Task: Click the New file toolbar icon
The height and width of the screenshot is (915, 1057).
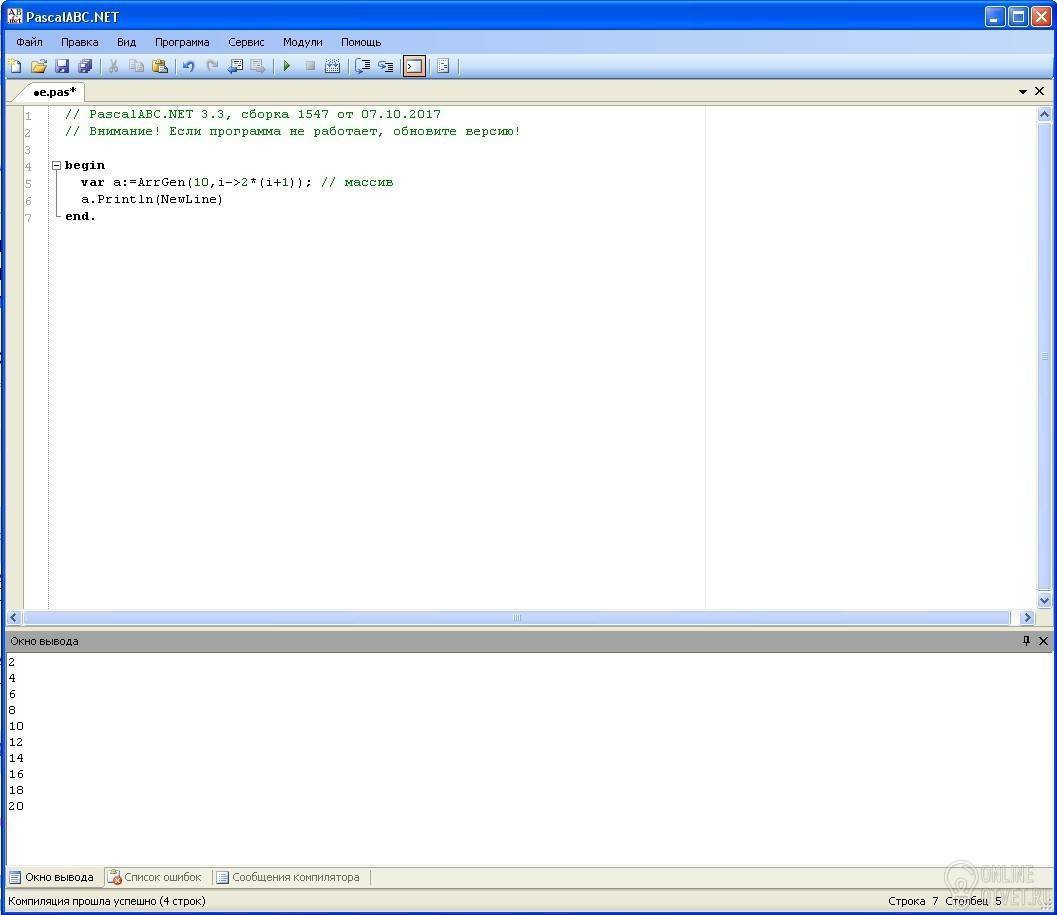Action: click(x=15, y=66)
